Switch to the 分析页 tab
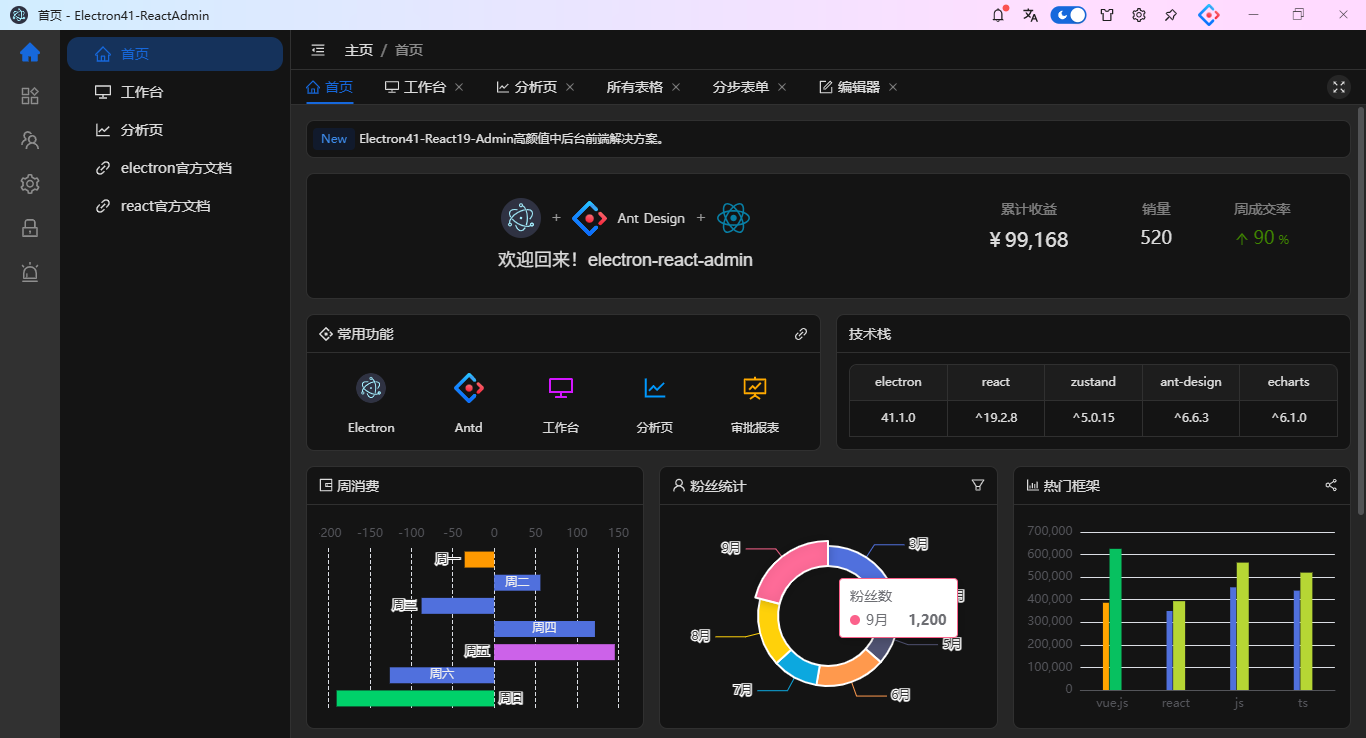Screen dimensions: 1366x738 point(526,87)
